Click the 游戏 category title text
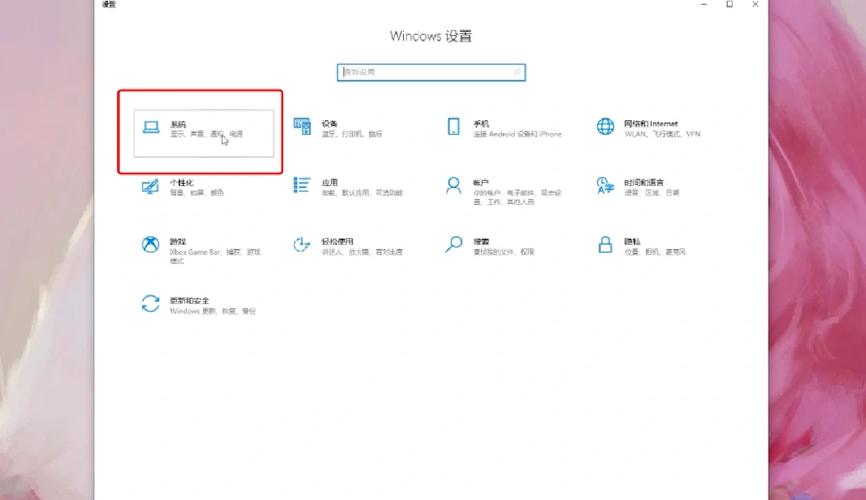866x500 pixels. (178, 241)
